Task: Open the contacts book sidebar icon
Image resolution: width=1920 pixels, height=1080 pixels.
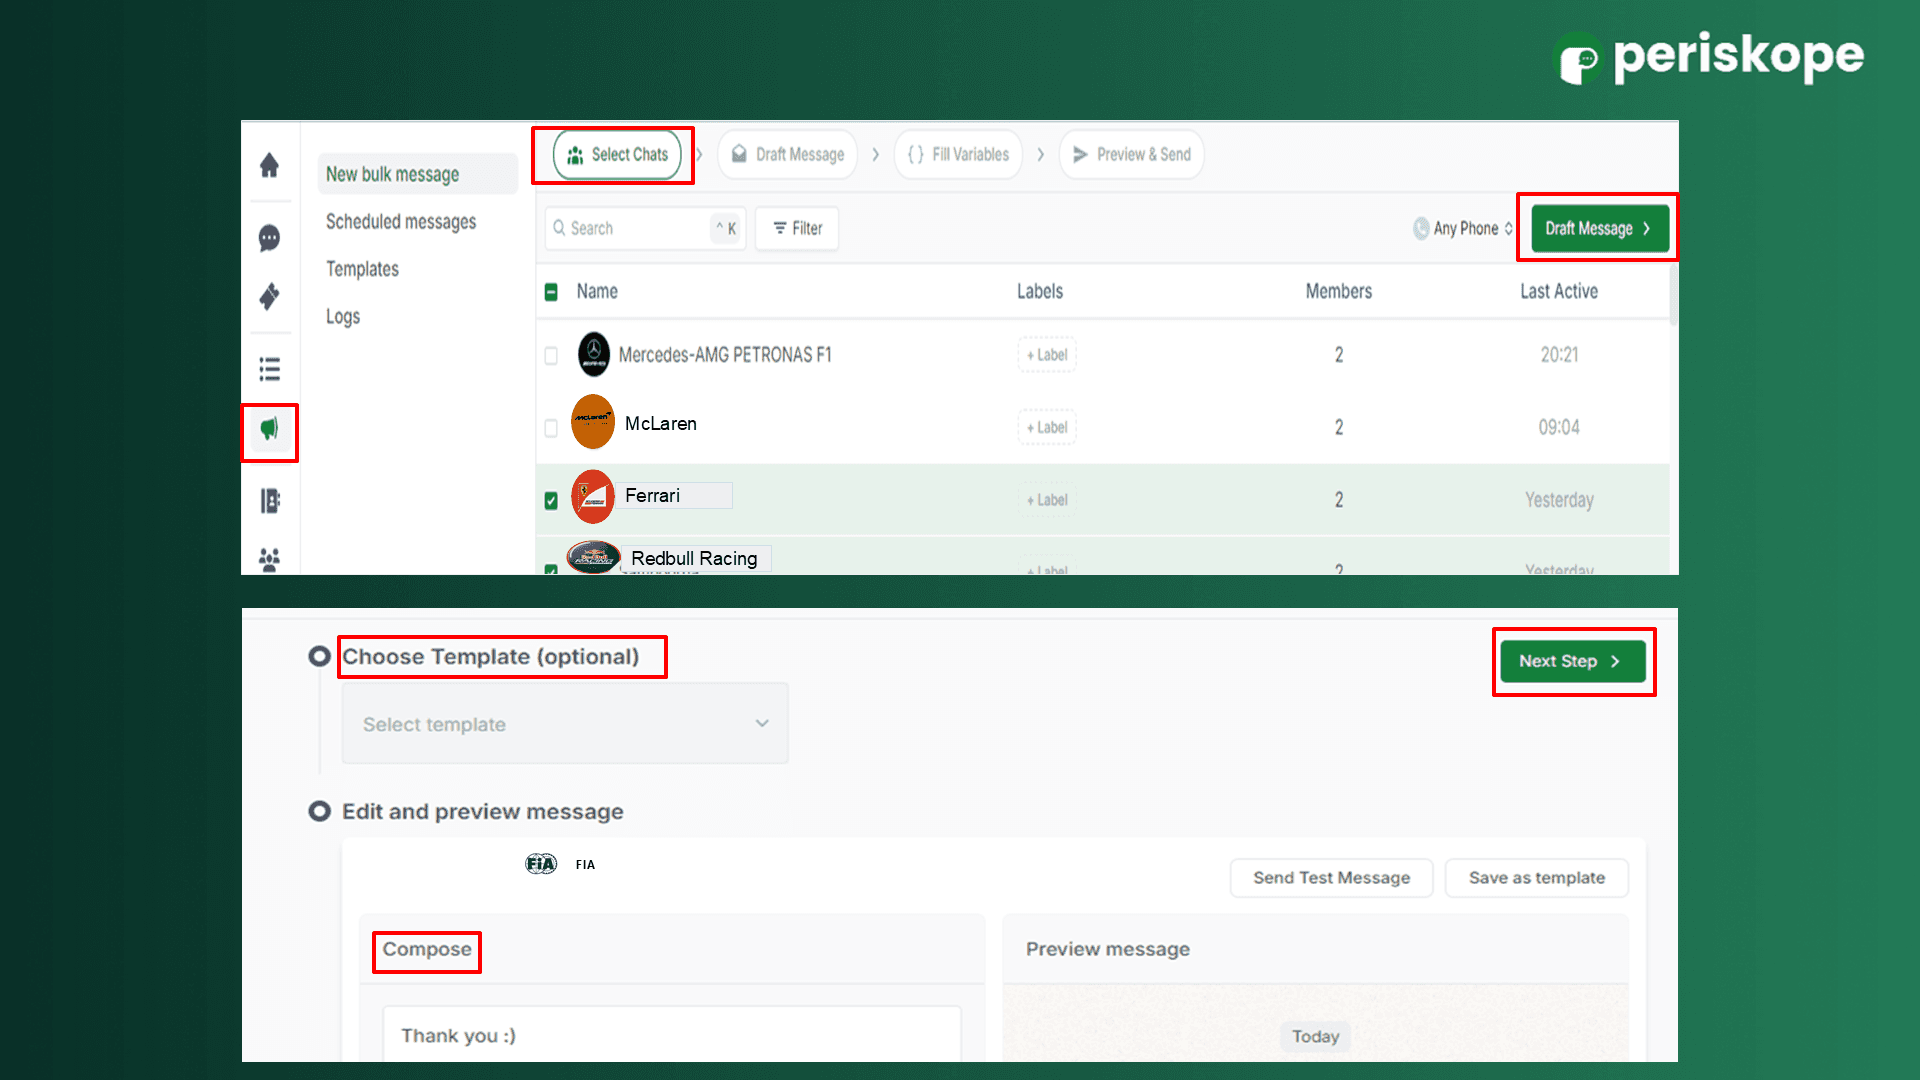Action: [x=269, y=500]
